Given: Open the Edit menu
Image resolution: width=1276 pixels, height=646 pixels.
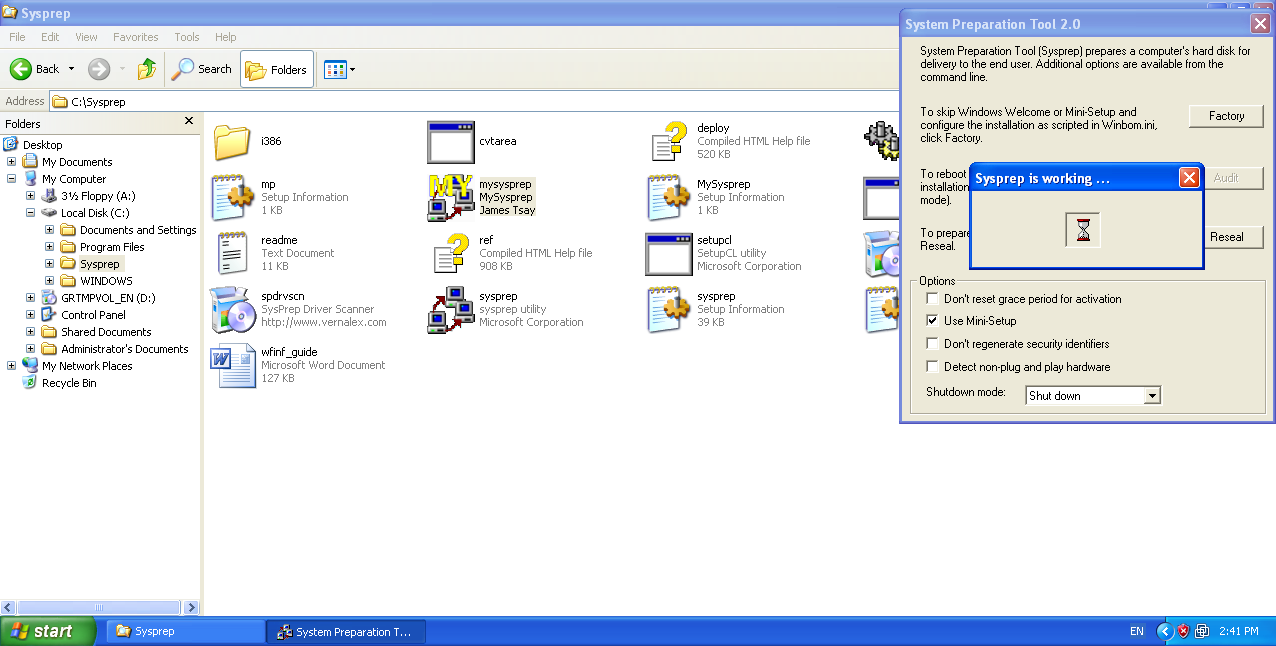Looking at the screenshot, I should point(50,37).
